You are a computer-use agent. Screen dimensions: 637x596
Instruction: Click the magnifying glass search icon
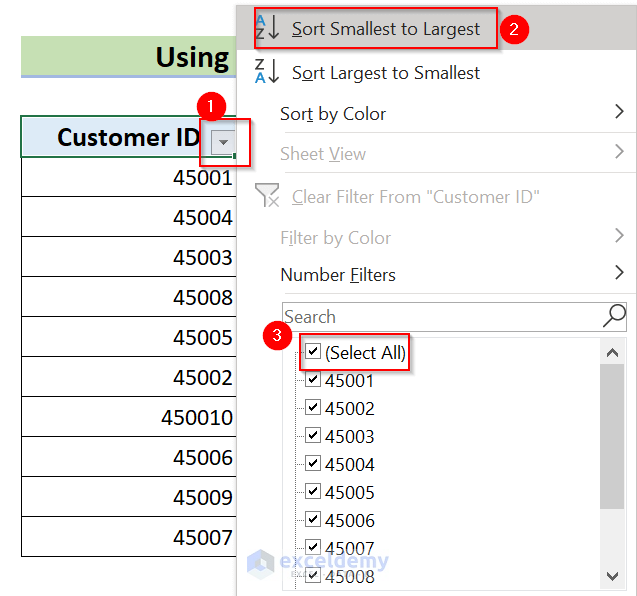tap(614, 317)
